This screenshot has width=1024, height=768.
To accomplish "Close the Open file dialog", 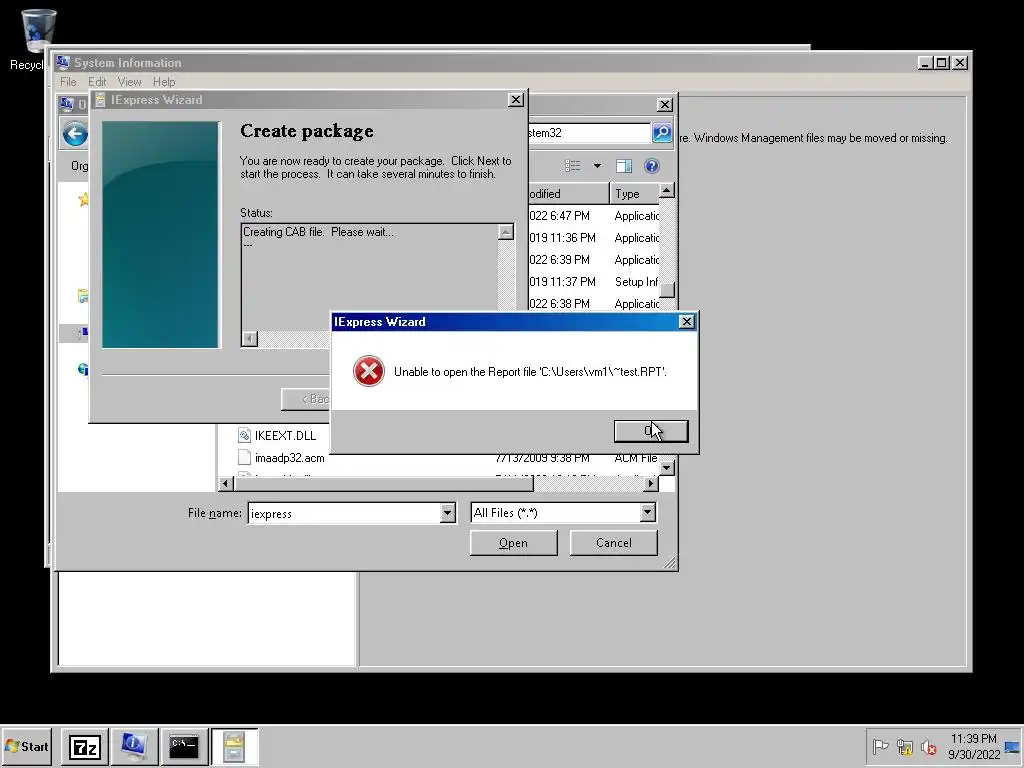I will click(x=664, y=104).
